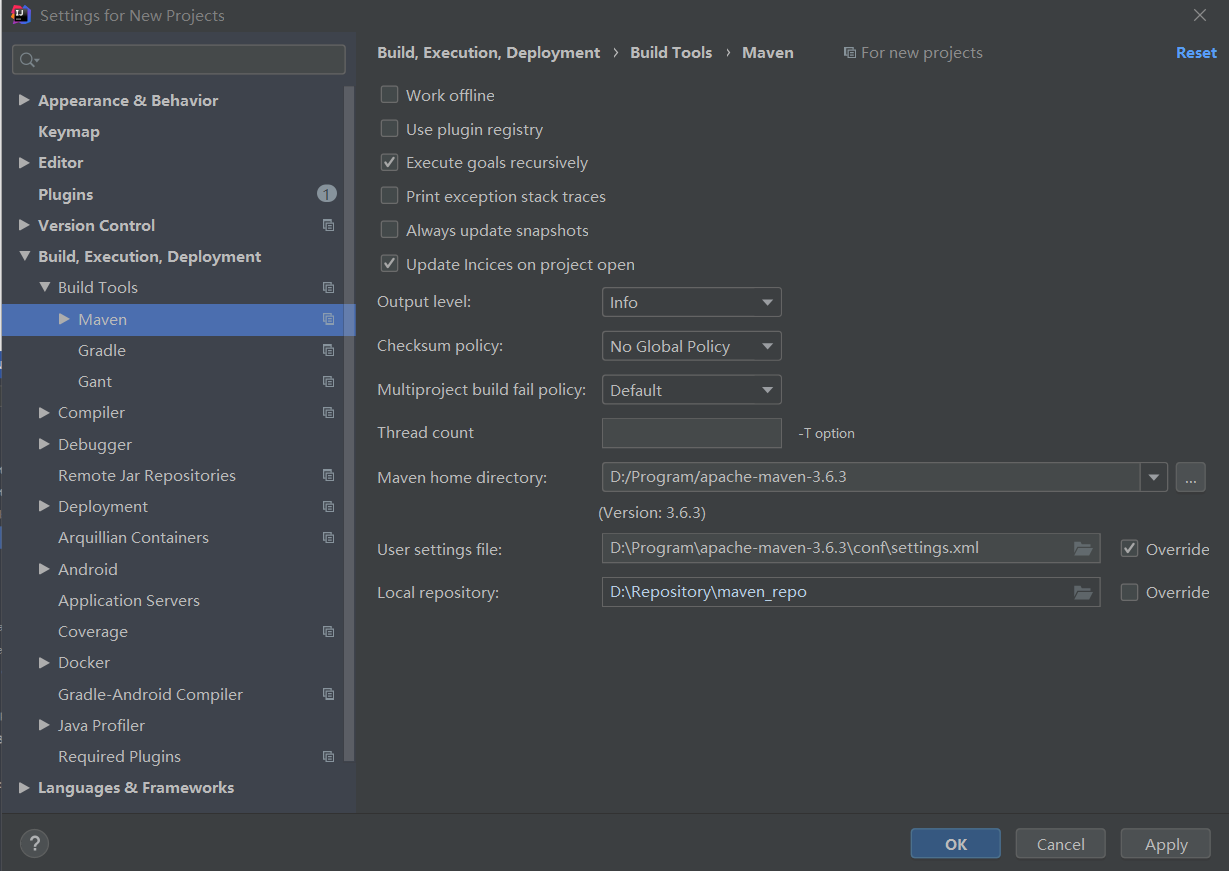Click the project-level icon beside Gradle-Android Compiler
The height and width of the screenshot is (871, 1229).
pyautogui.click(x=328, y=694)
